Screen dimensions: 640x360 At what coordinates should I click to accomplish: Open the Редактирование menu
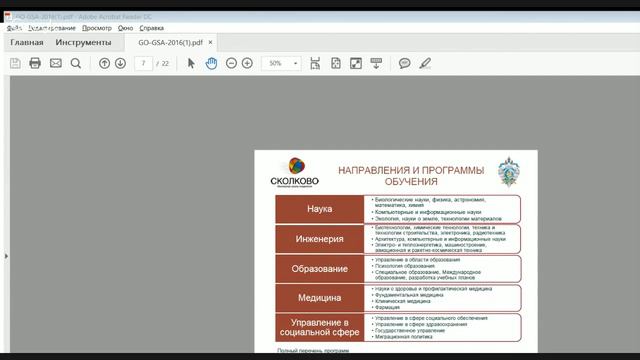52,28
